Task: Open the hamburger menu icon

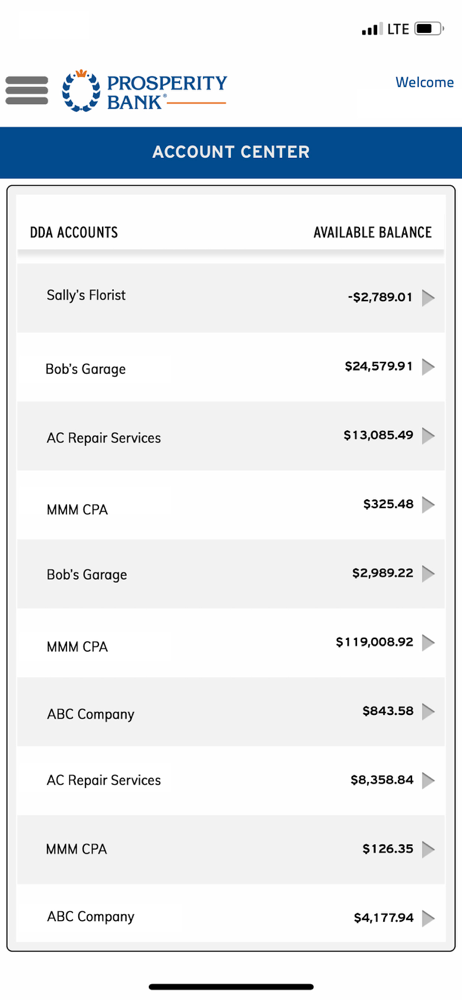Action: [27, 91]
